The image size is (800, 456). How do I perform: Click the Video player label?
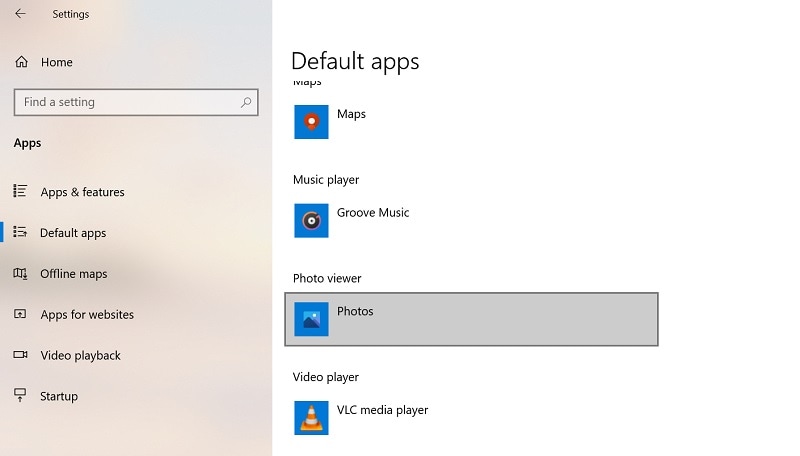coord(326,377)
